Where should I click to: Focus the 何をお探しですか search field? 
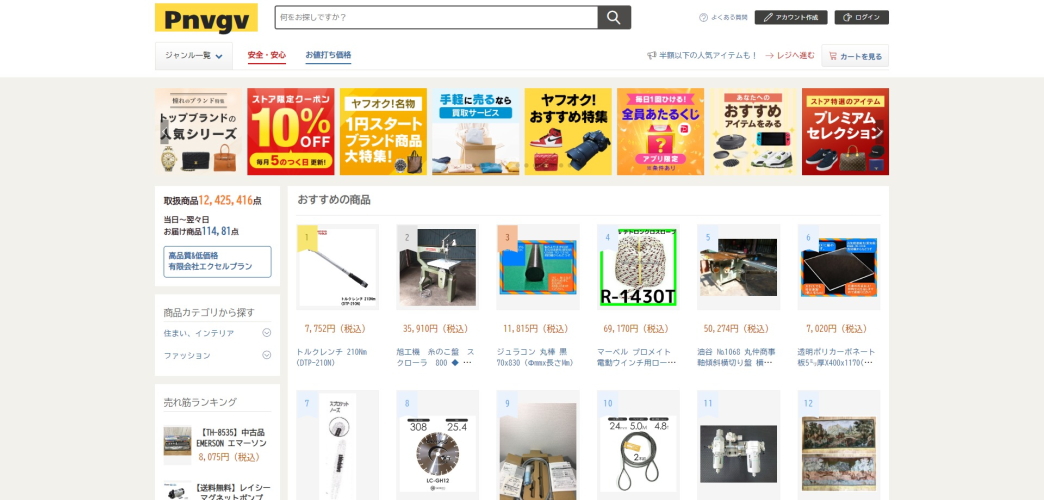tap(436, 17)
